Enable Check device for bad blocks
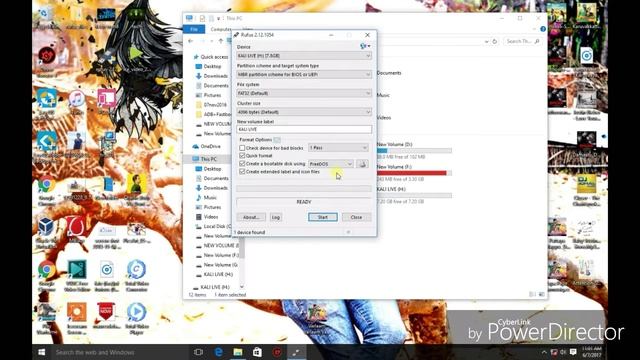Image resolution: width=640 pixels, height=360 pixels. (242, 148)
